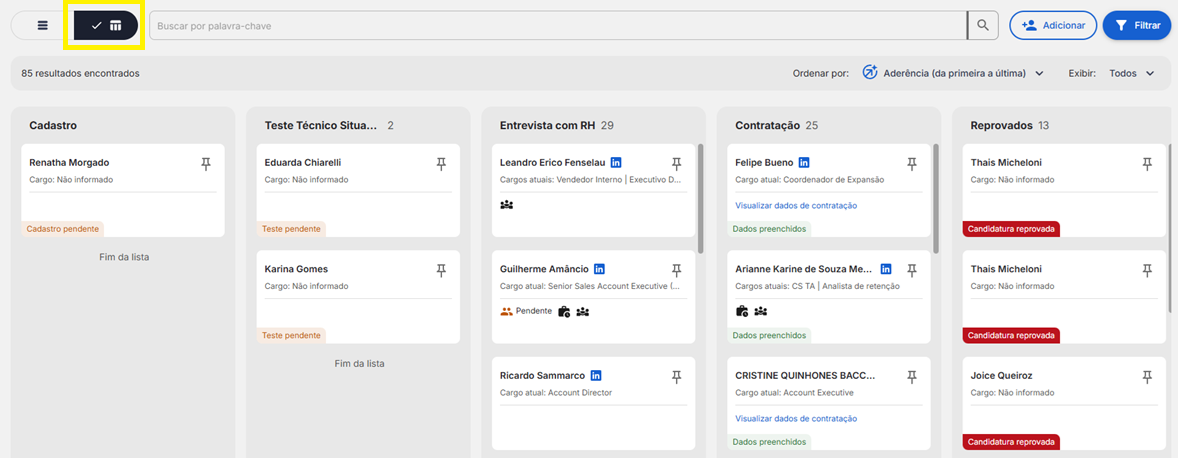Click the orange Pendente people icon on Guilherme's card
This screenshot has width=1179, height=458.
506,311
